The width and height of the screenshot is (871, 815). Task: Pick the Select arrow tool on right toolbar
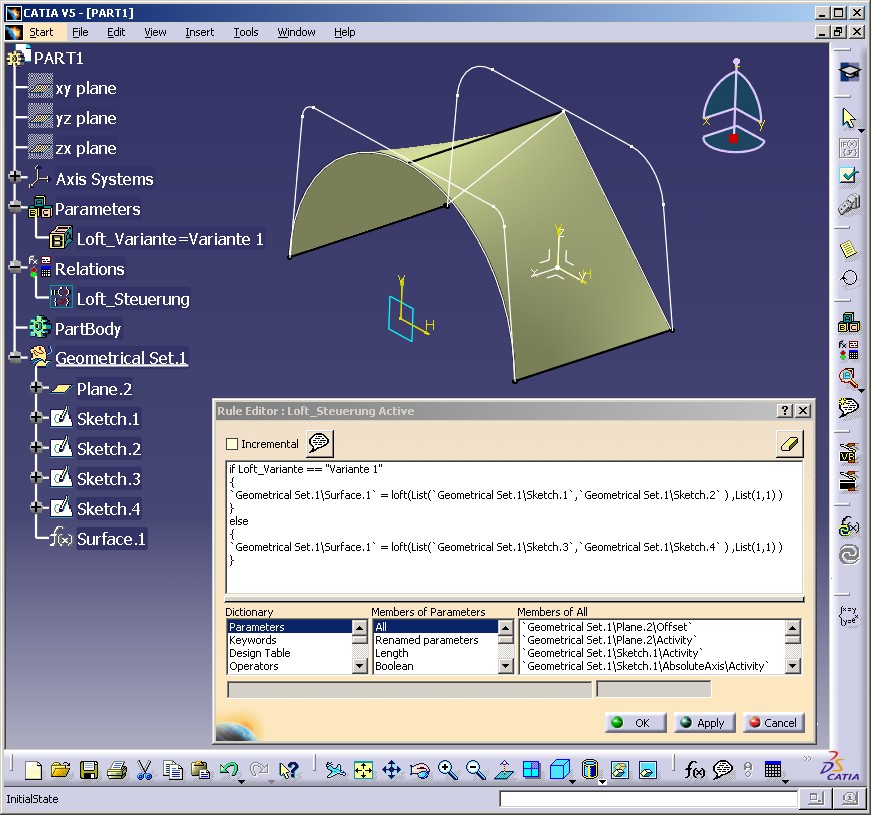point(849,118)
